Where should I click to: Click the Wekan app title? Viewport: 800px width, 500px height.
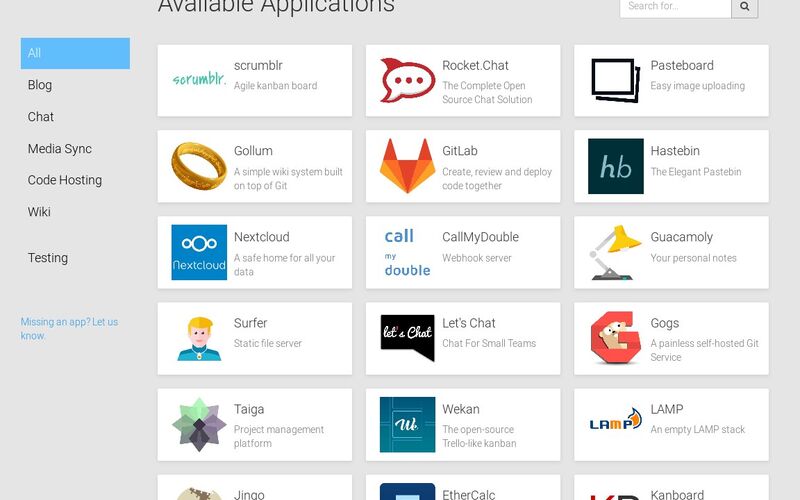(460, 409)
